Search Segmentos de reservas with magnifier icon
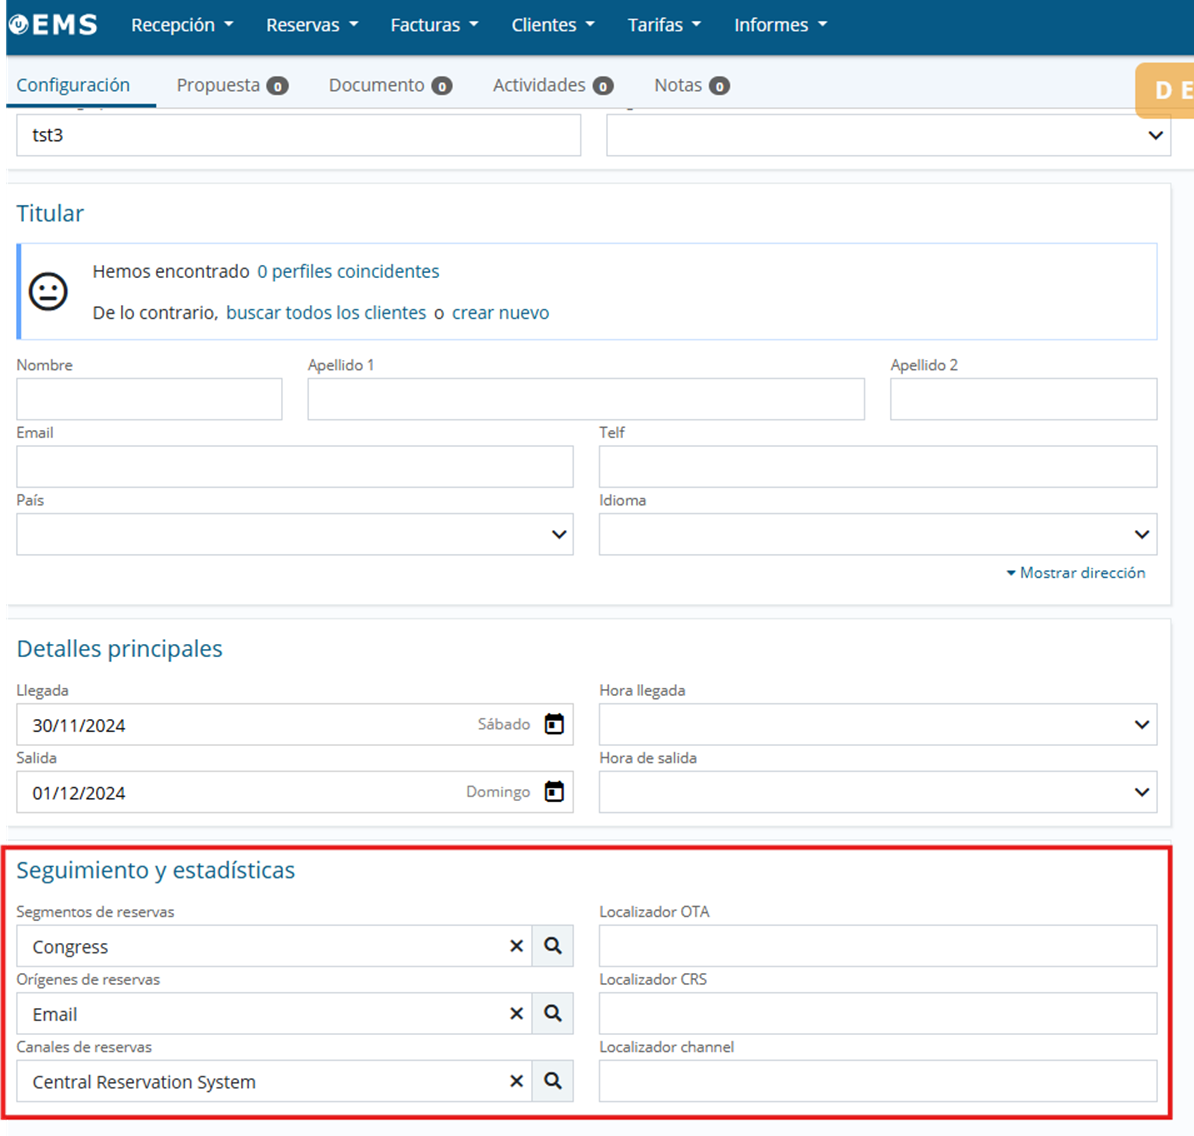1194x1136 pixels. (553, 946)
